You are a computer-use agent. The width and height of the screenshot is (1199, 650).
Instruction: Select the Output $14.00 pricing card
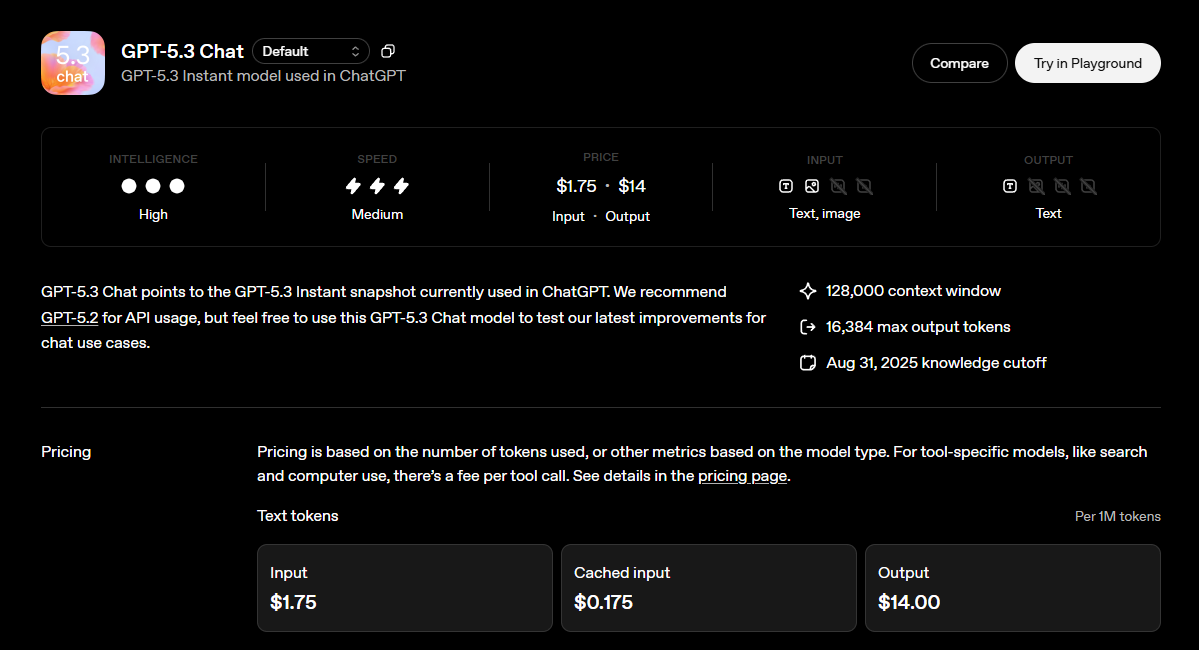[x=1012, y=588]
